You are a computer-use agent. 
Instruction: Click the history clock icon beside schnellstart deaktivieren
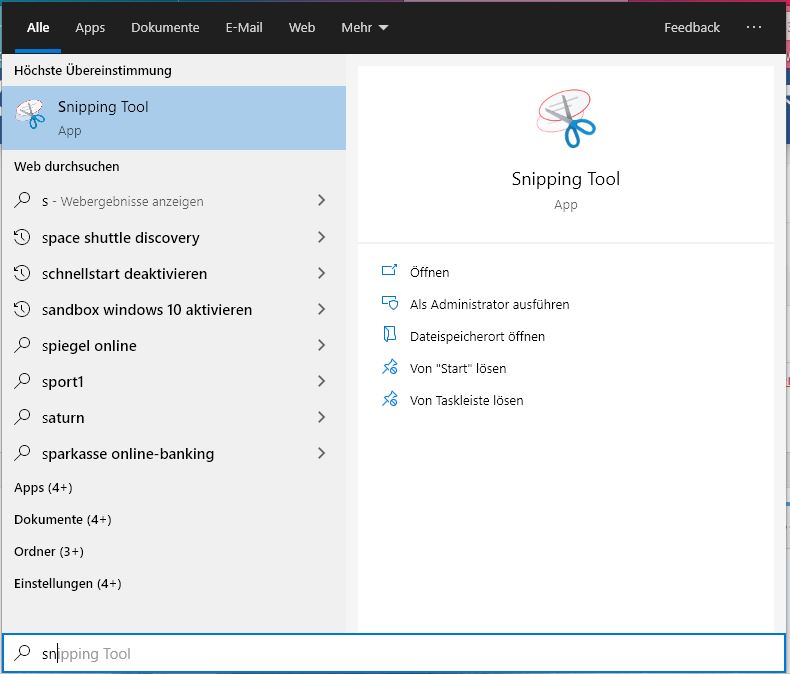[x=22, y=273]
